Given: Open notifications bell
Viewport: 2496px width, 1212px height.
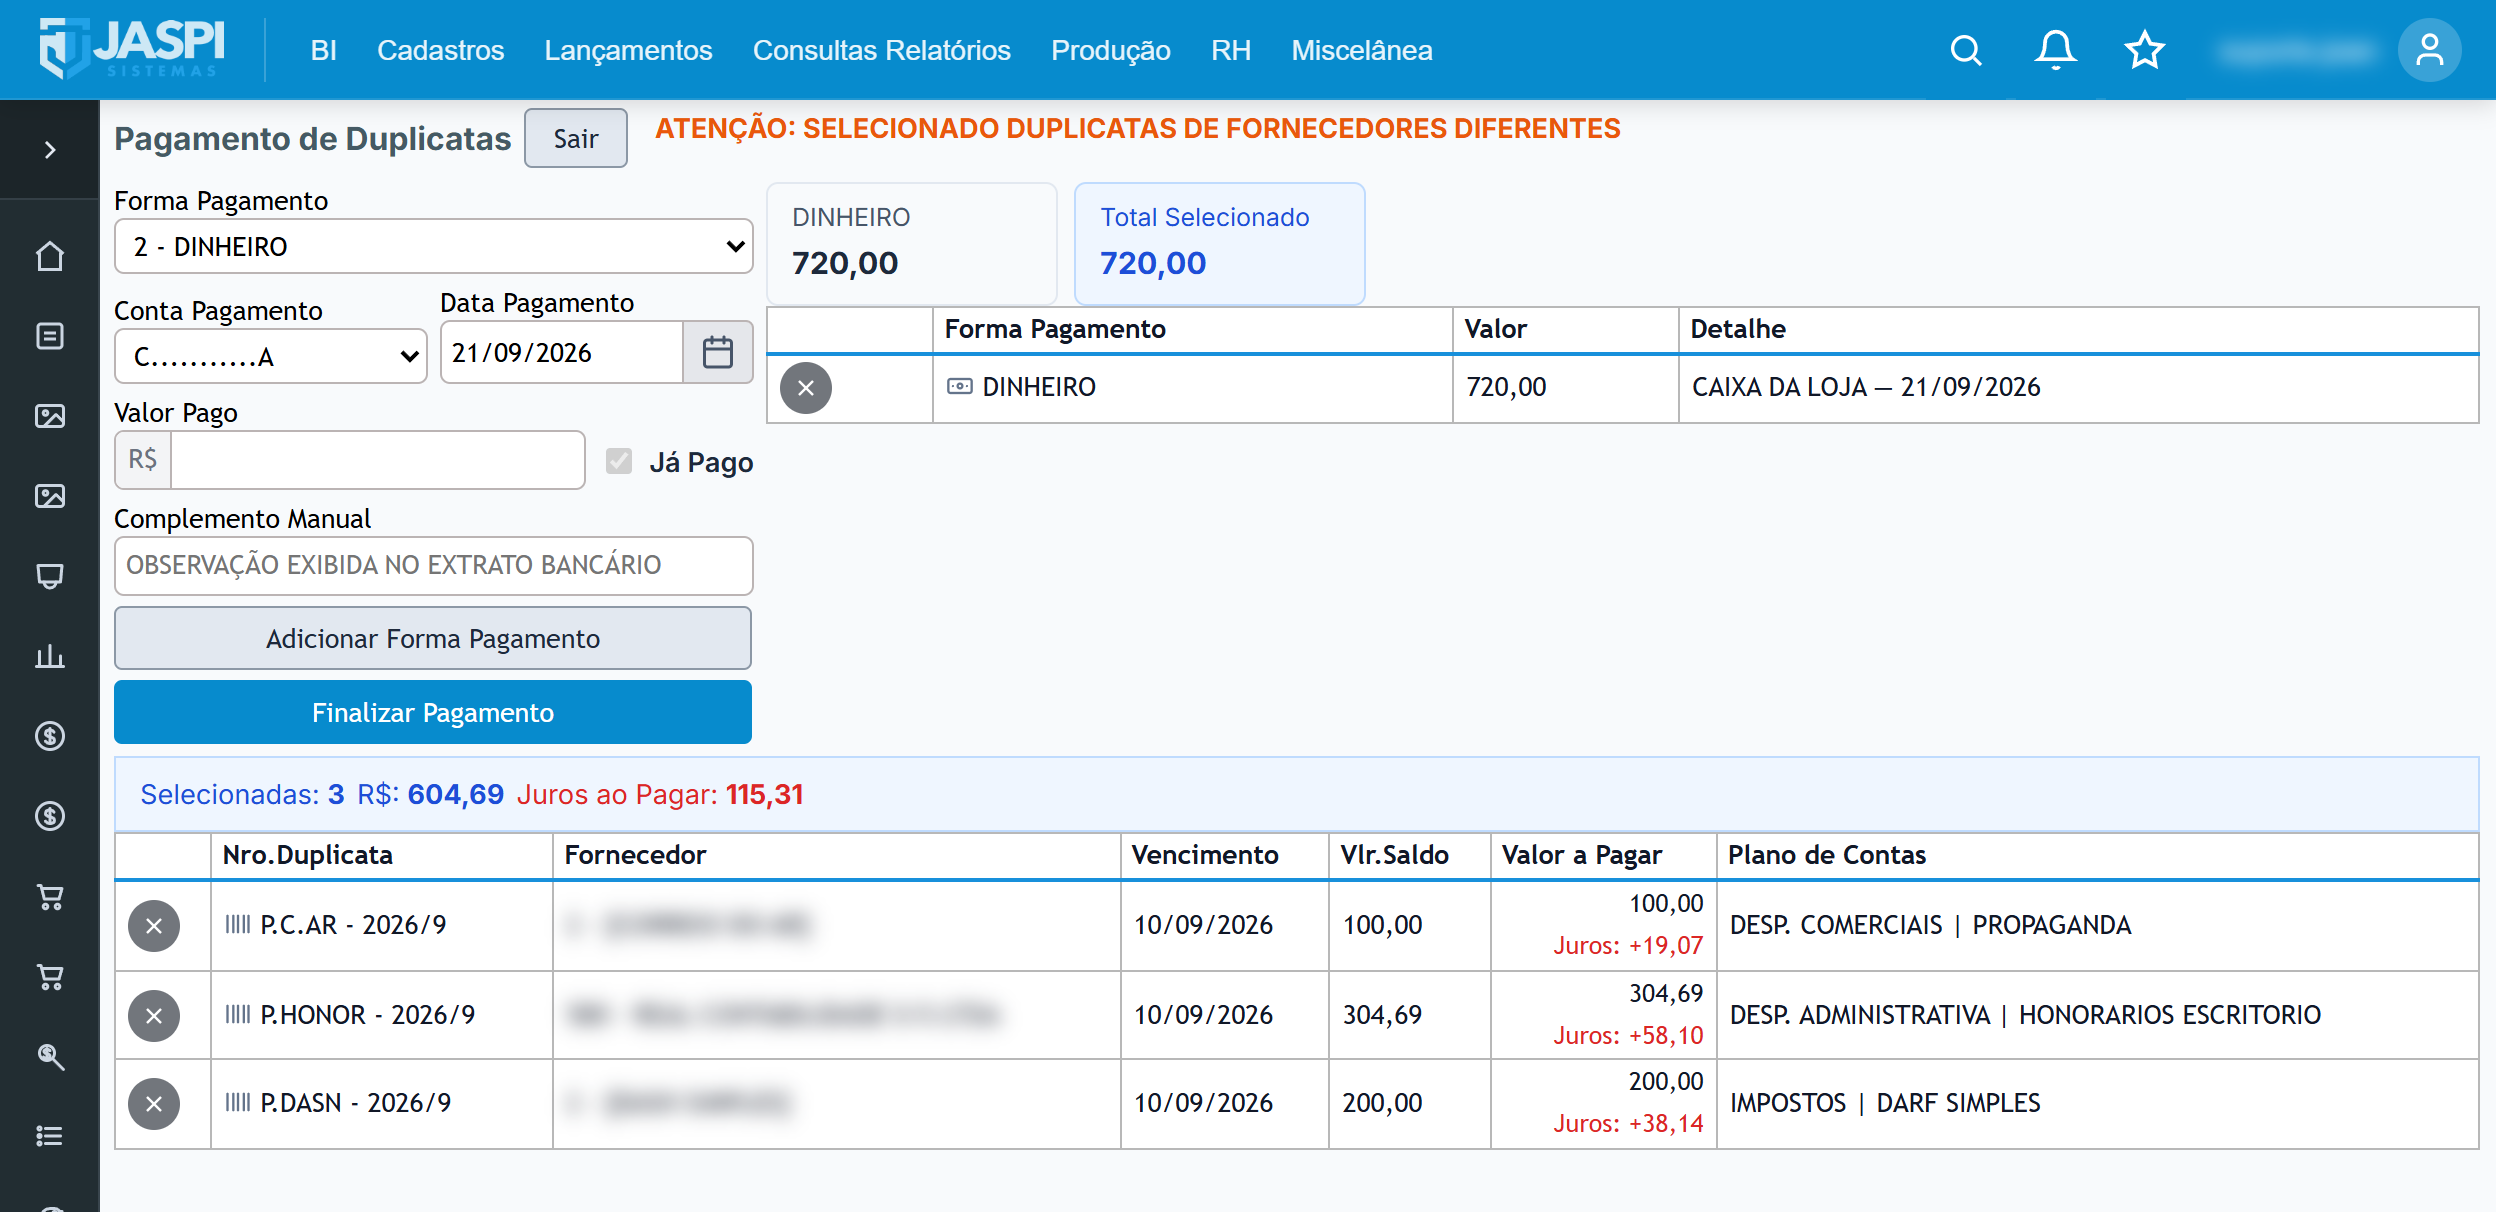Looking at the screenshot, I should (x=2055, y=50).
